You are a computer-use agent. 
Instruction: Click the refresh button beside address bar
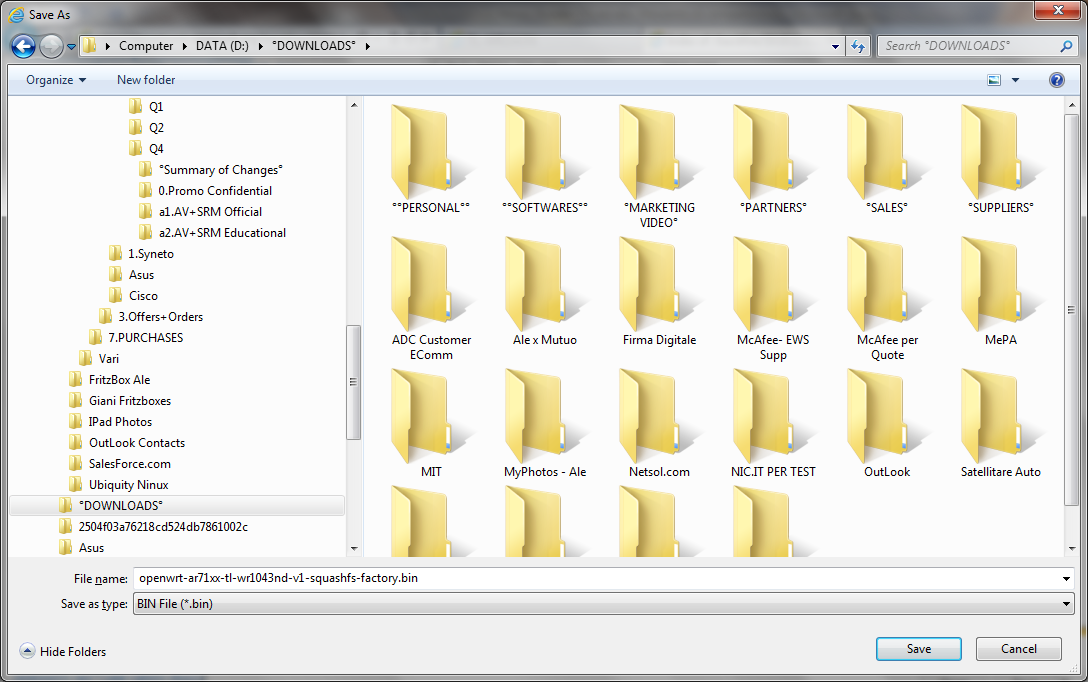point(858,46)
